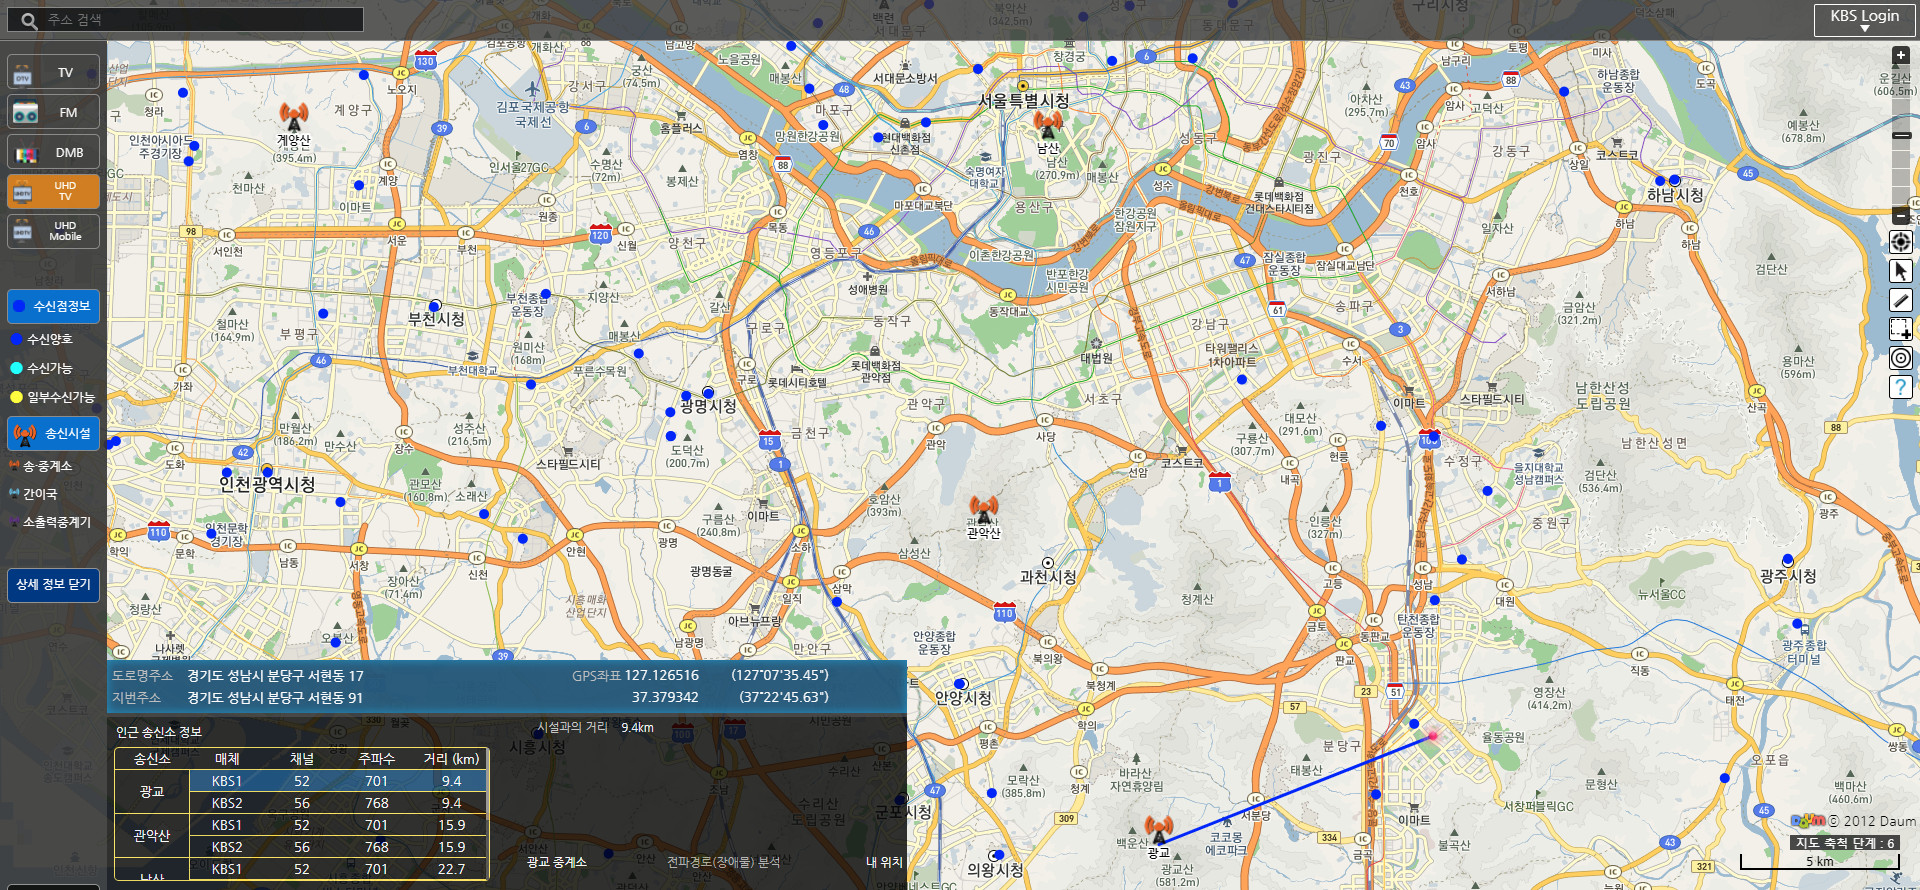Click the blue reception dot at 안양시청
Image resolution: width=1920 pixels, height=890 pixels.
[960, 685]
